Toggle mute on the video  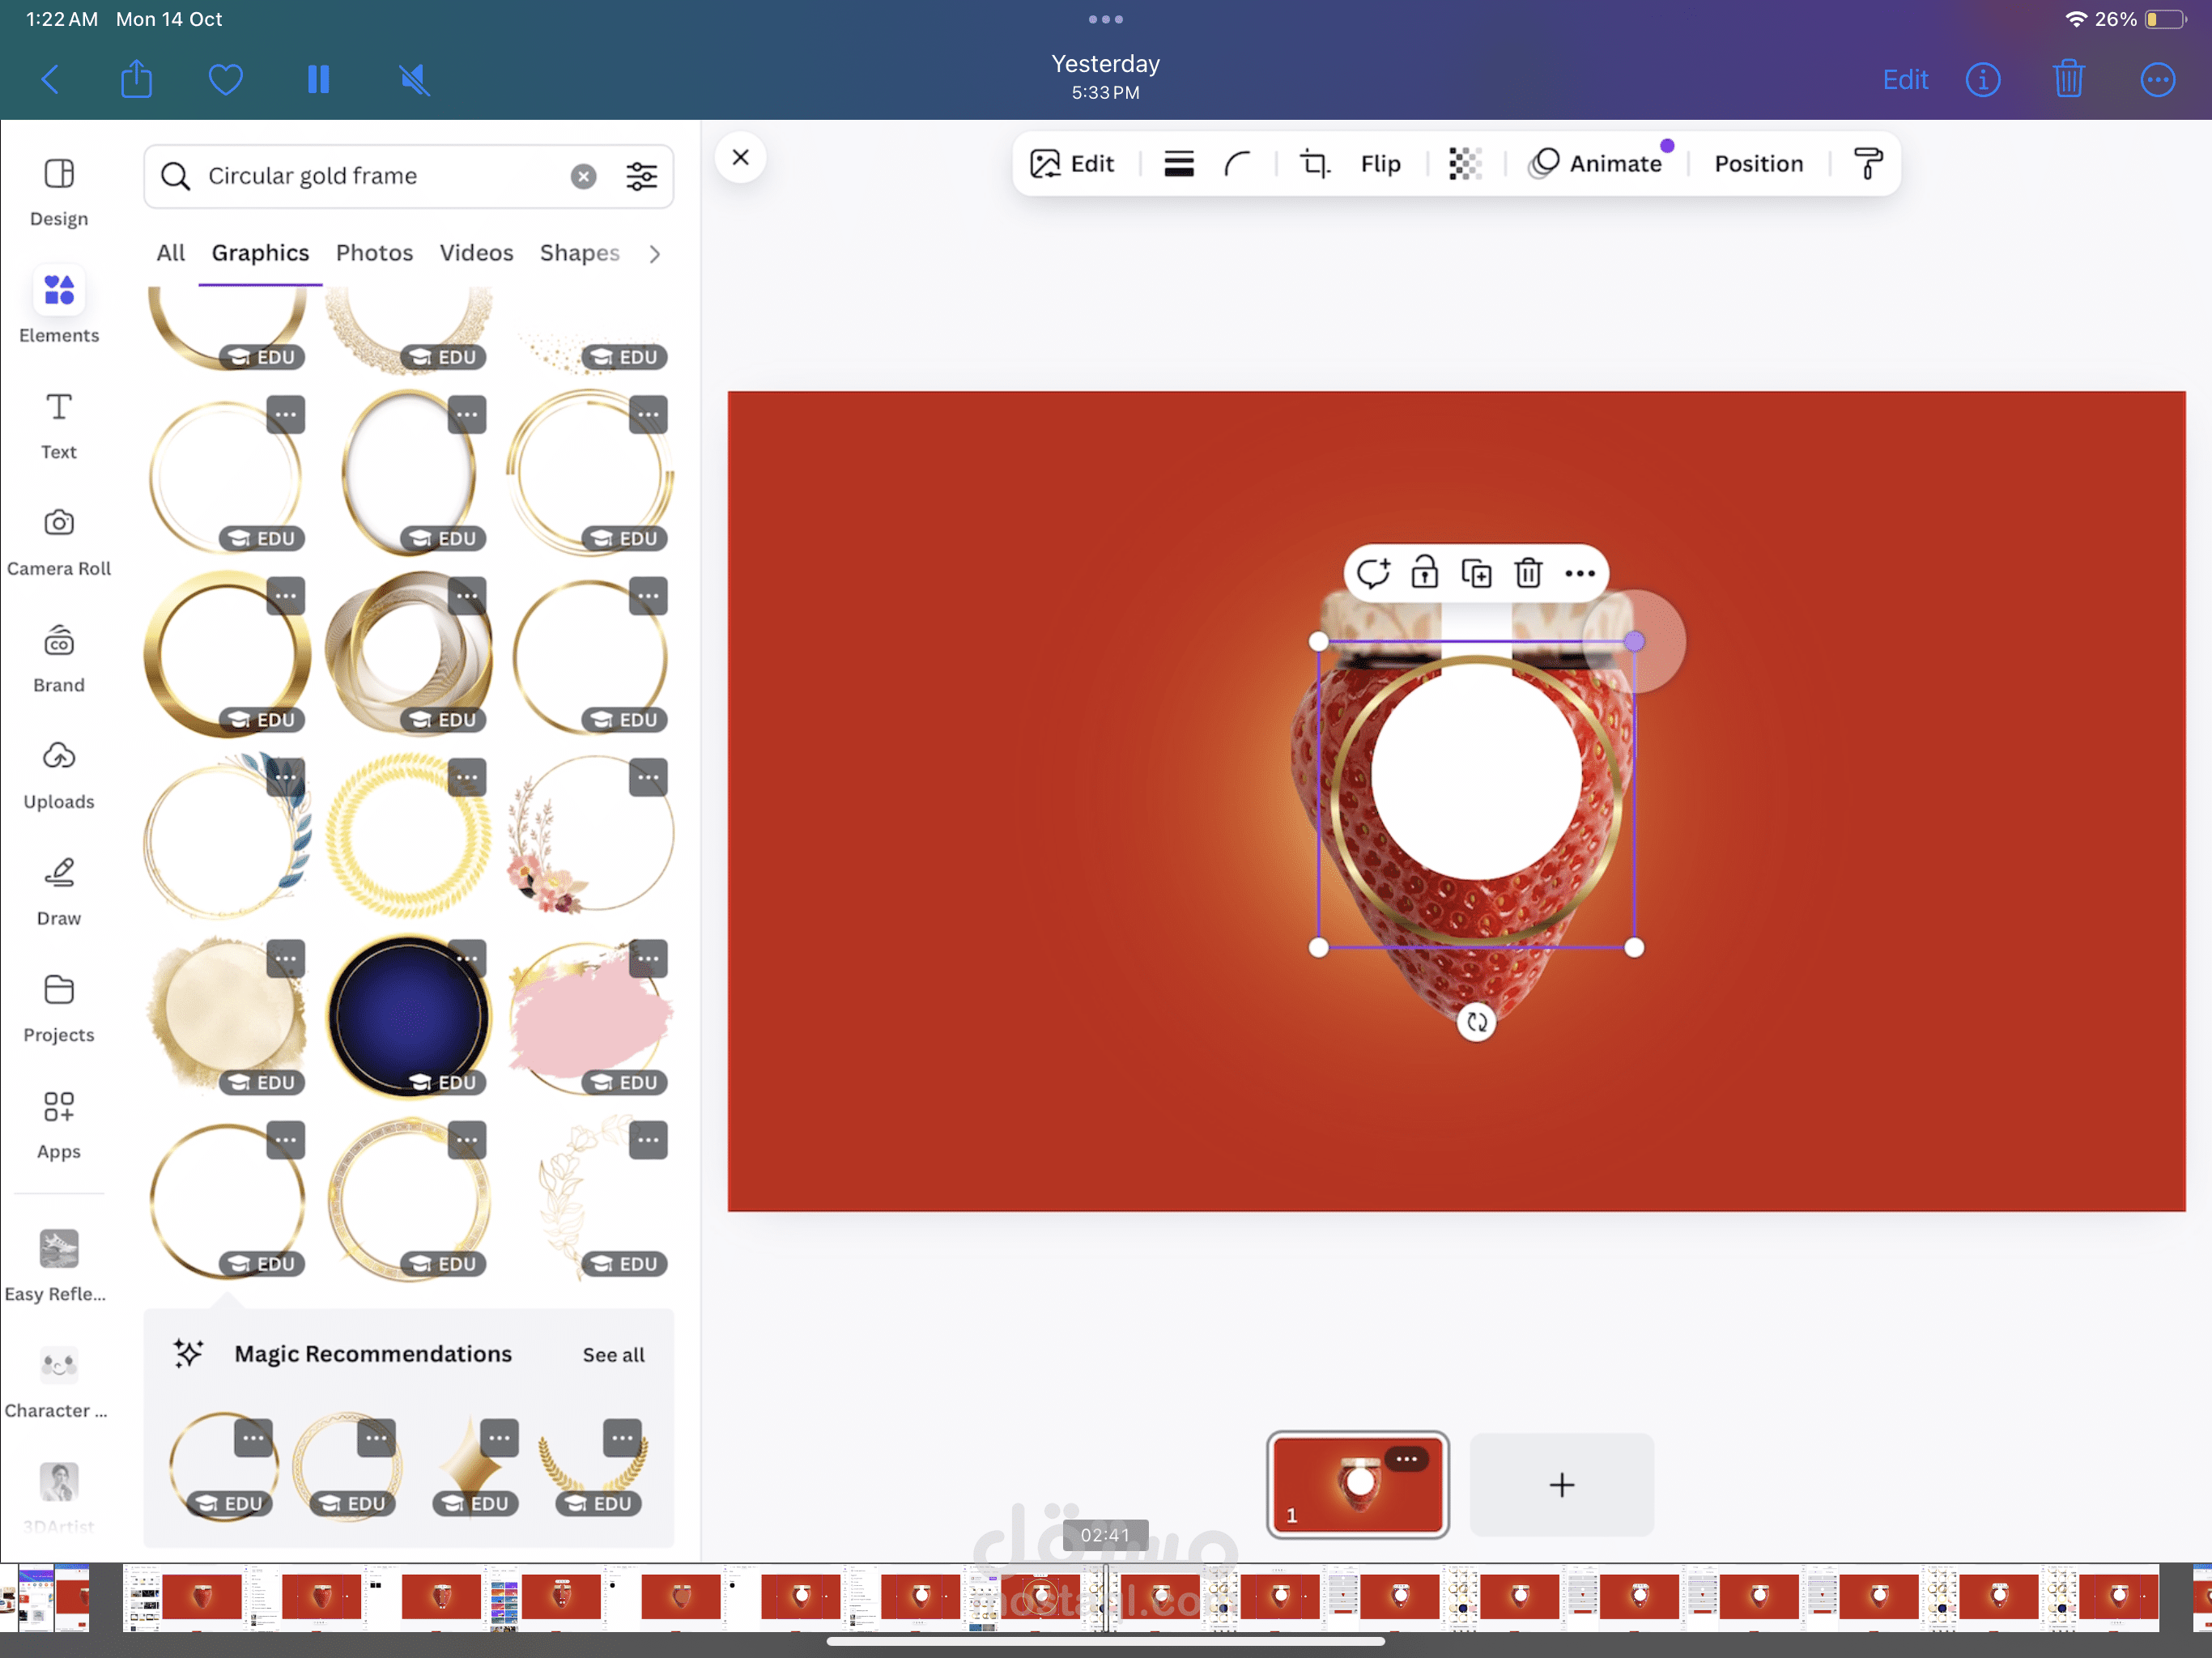(414, 79)
